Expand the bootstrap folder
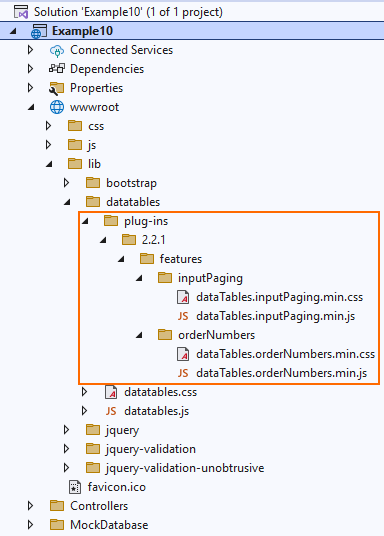Image resolution: width=384 pixels, height=536 pixels. 67,183
